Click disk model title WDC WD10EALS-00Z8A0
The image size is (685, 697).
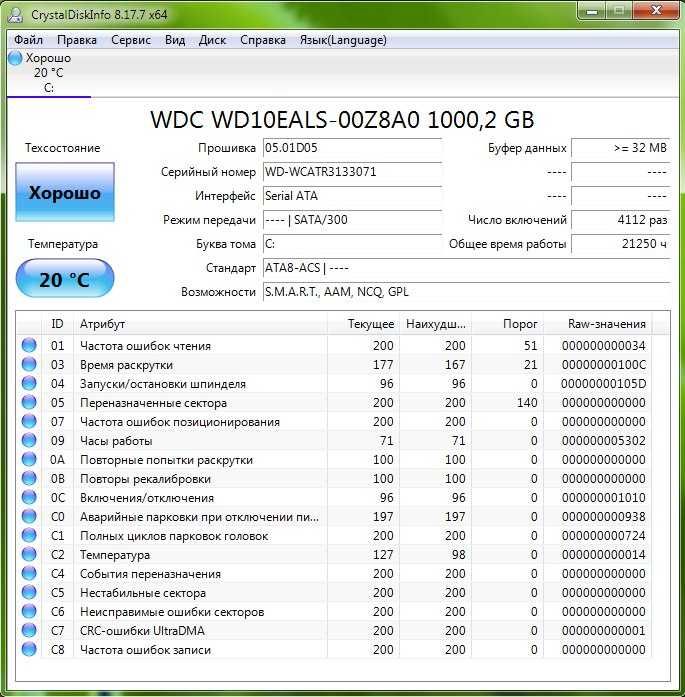click(x=342, y=119)
